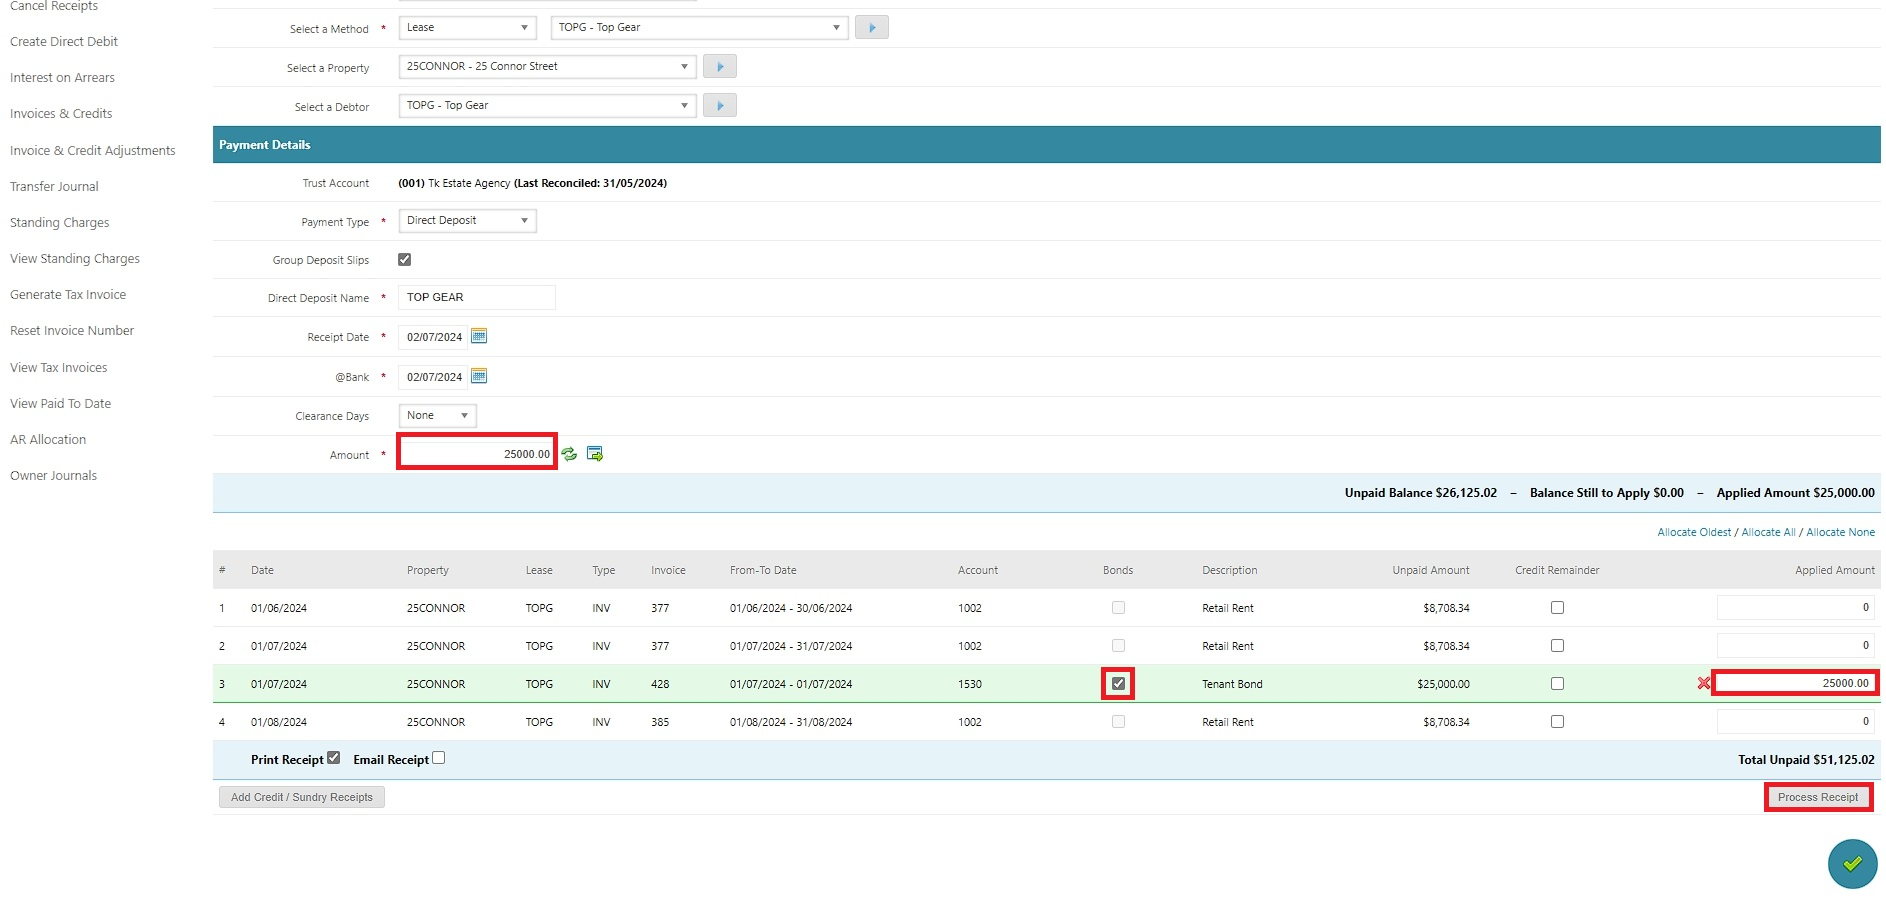1886x902 pixels.
Task: Tick Credit Remainder for the 01/06/2024 Retail Rent row
Action: (1557, 607)
